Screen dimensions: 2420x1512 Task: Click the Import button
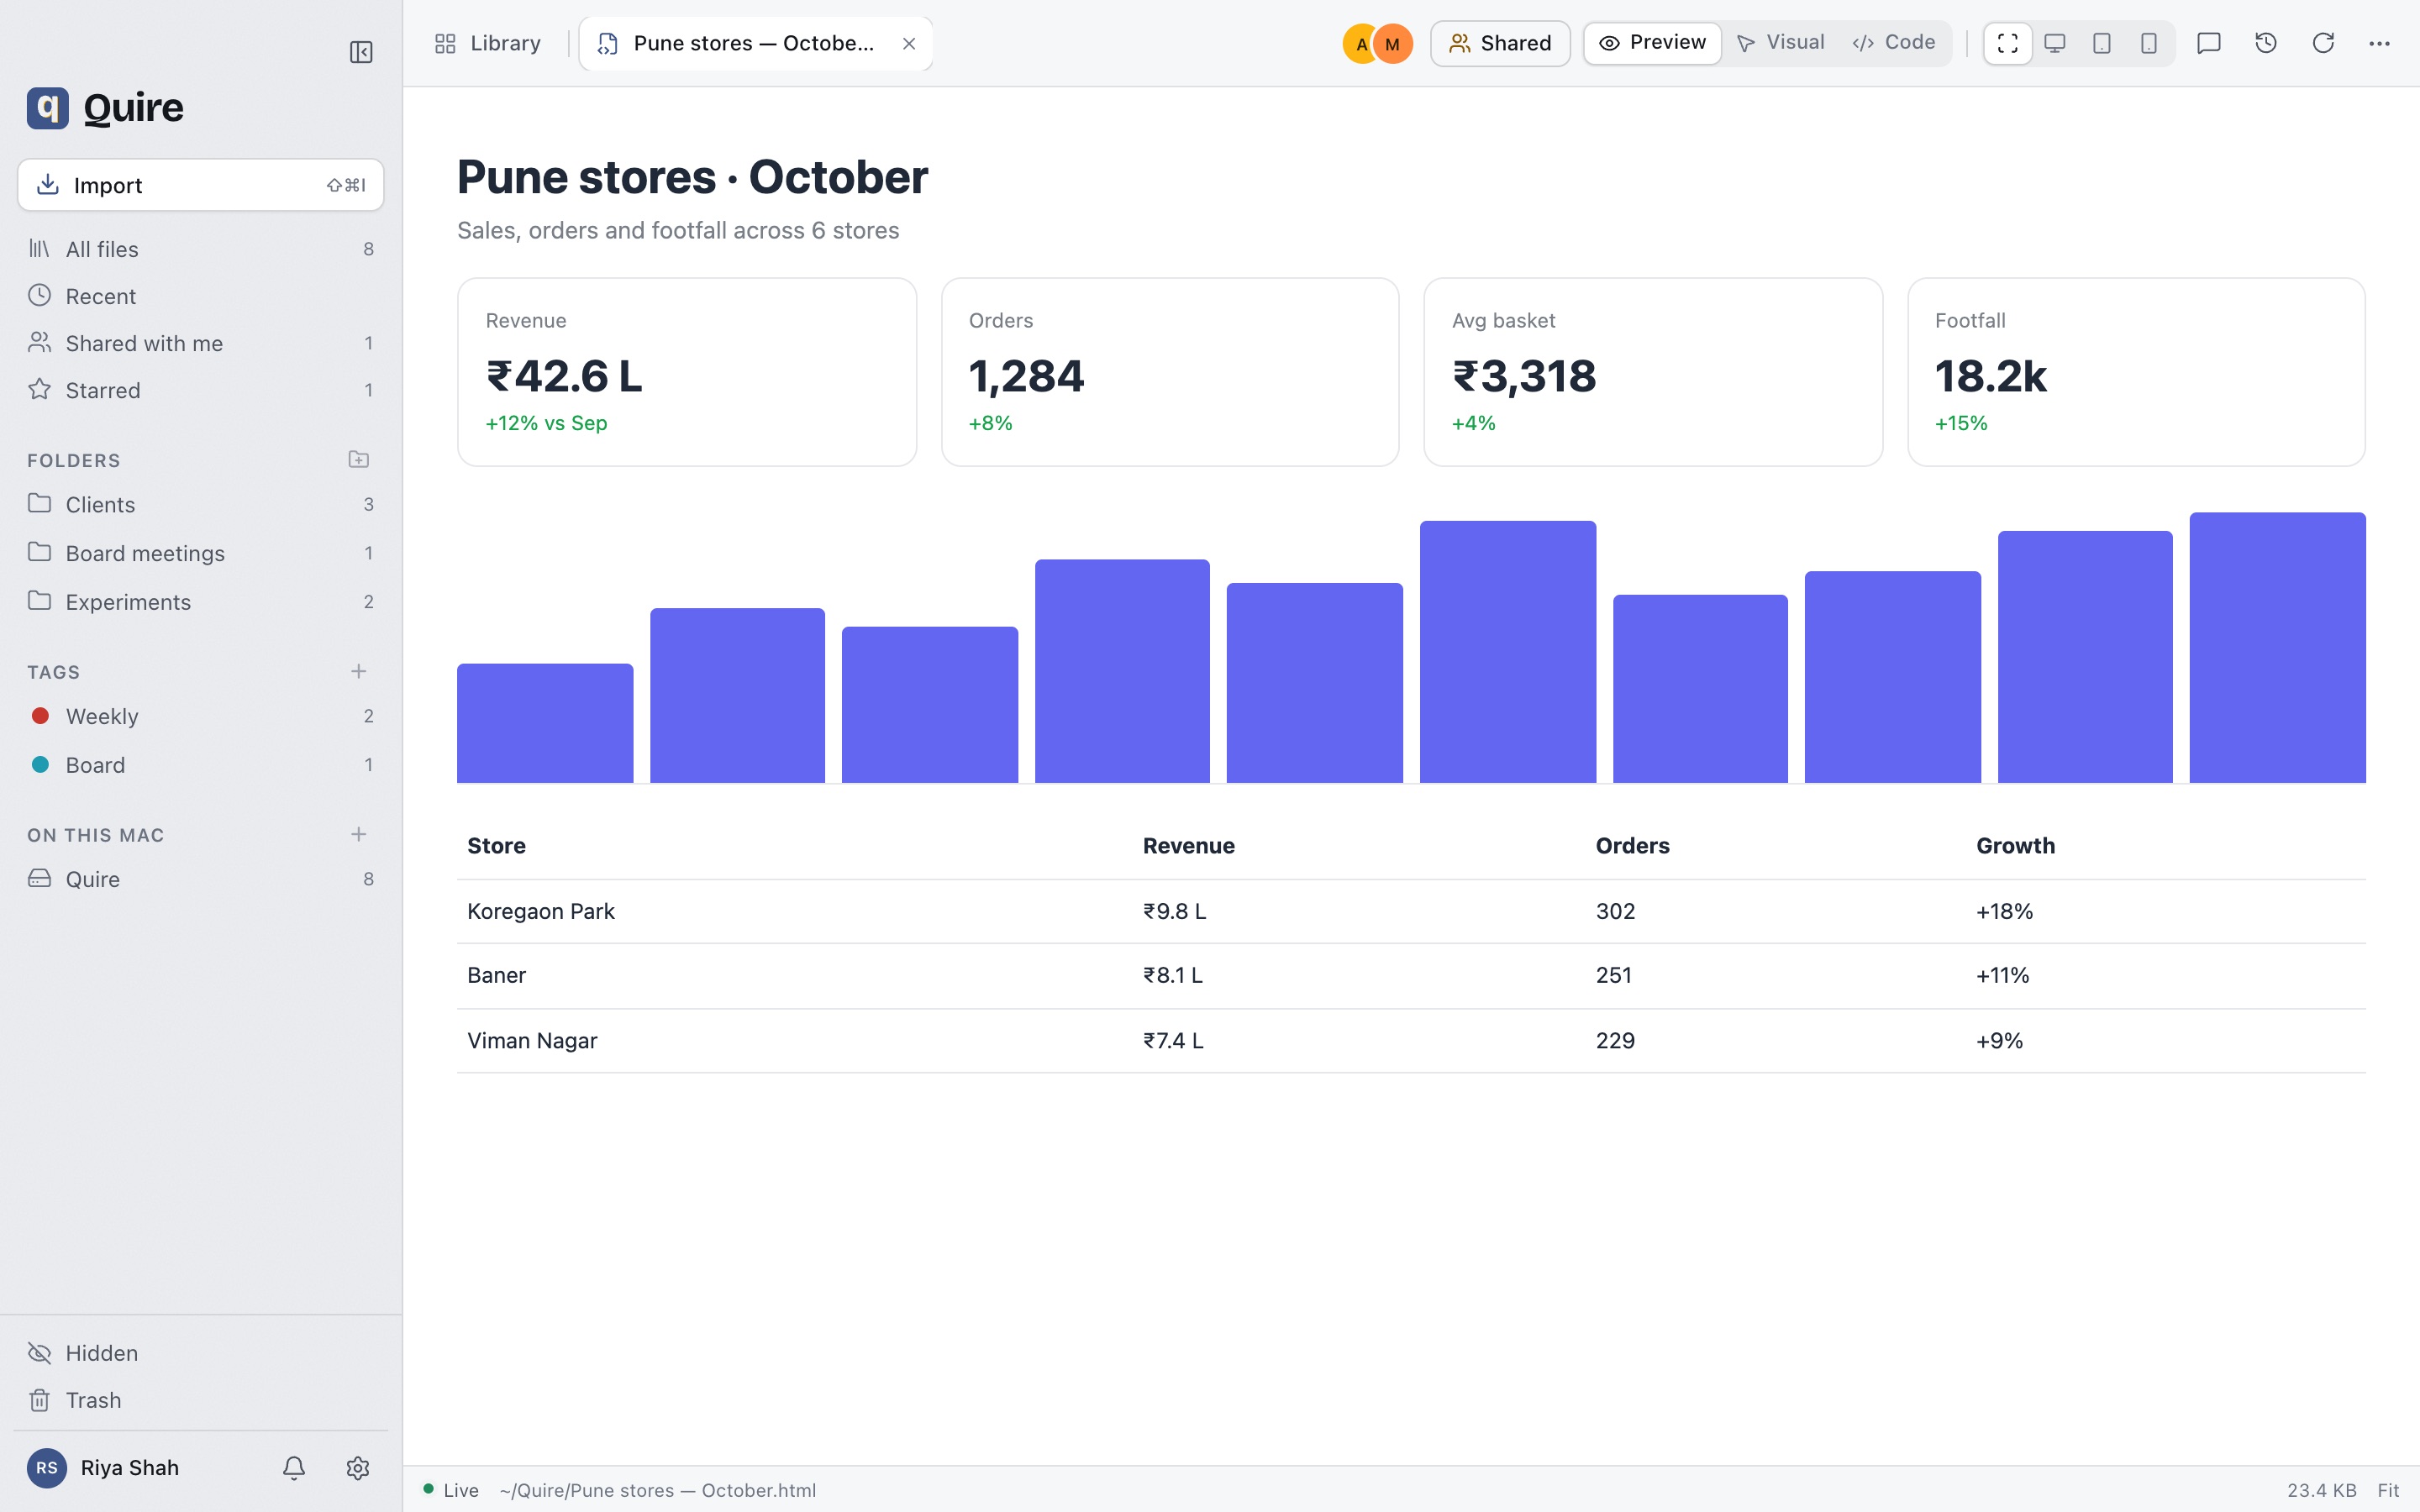point(201,185)
